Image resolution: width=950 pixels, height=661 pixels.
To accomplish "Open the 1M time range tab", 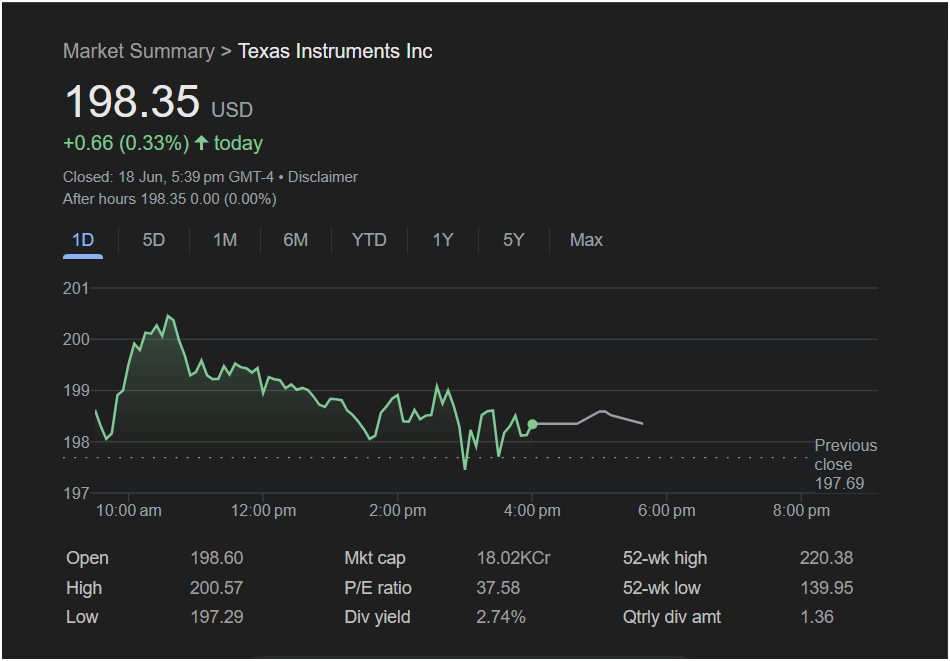I will point(225,240).
